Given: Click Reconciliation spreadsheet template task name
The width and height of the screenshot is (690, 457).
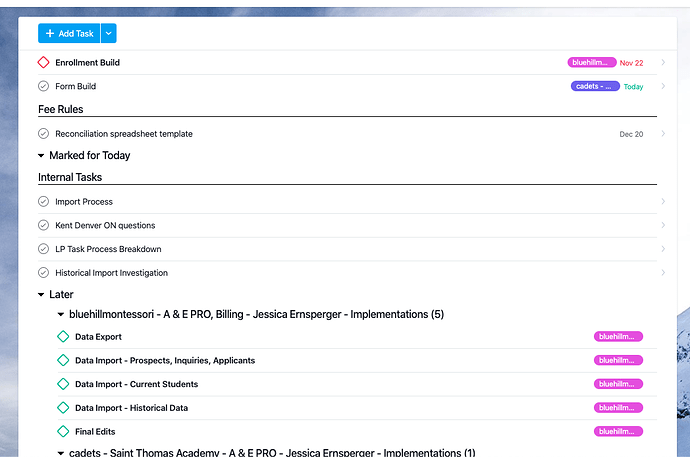Looking at the screenshot, I should (124, 134).
